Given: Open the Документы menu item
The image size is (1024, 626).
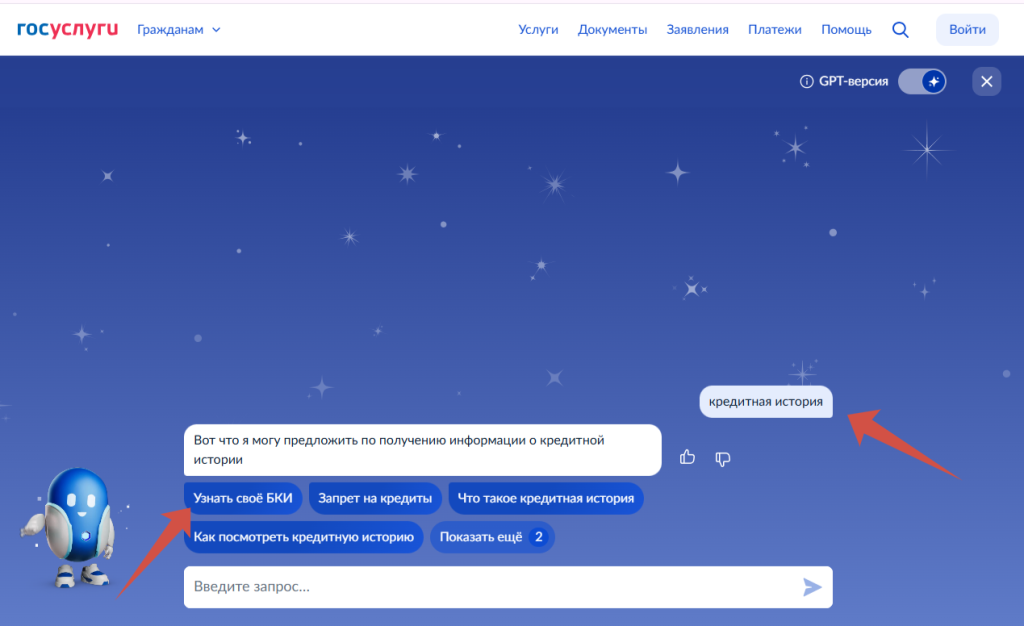Looking at the screenshot, I should 612,30.
